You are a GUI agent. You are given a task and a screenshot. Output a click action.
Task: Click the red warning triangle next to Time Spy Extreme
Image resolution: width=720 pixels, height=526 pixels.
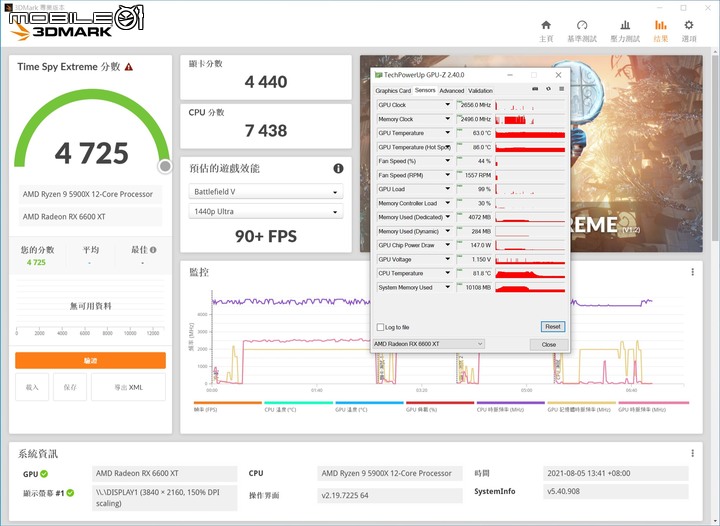pyautogui.click(x=129, y=67)
